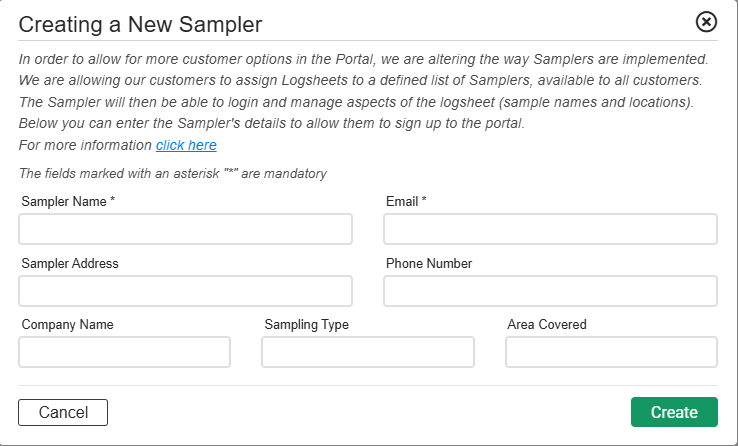Click the 'Company Name' label text
738x446 pixels.
[67, 325]
